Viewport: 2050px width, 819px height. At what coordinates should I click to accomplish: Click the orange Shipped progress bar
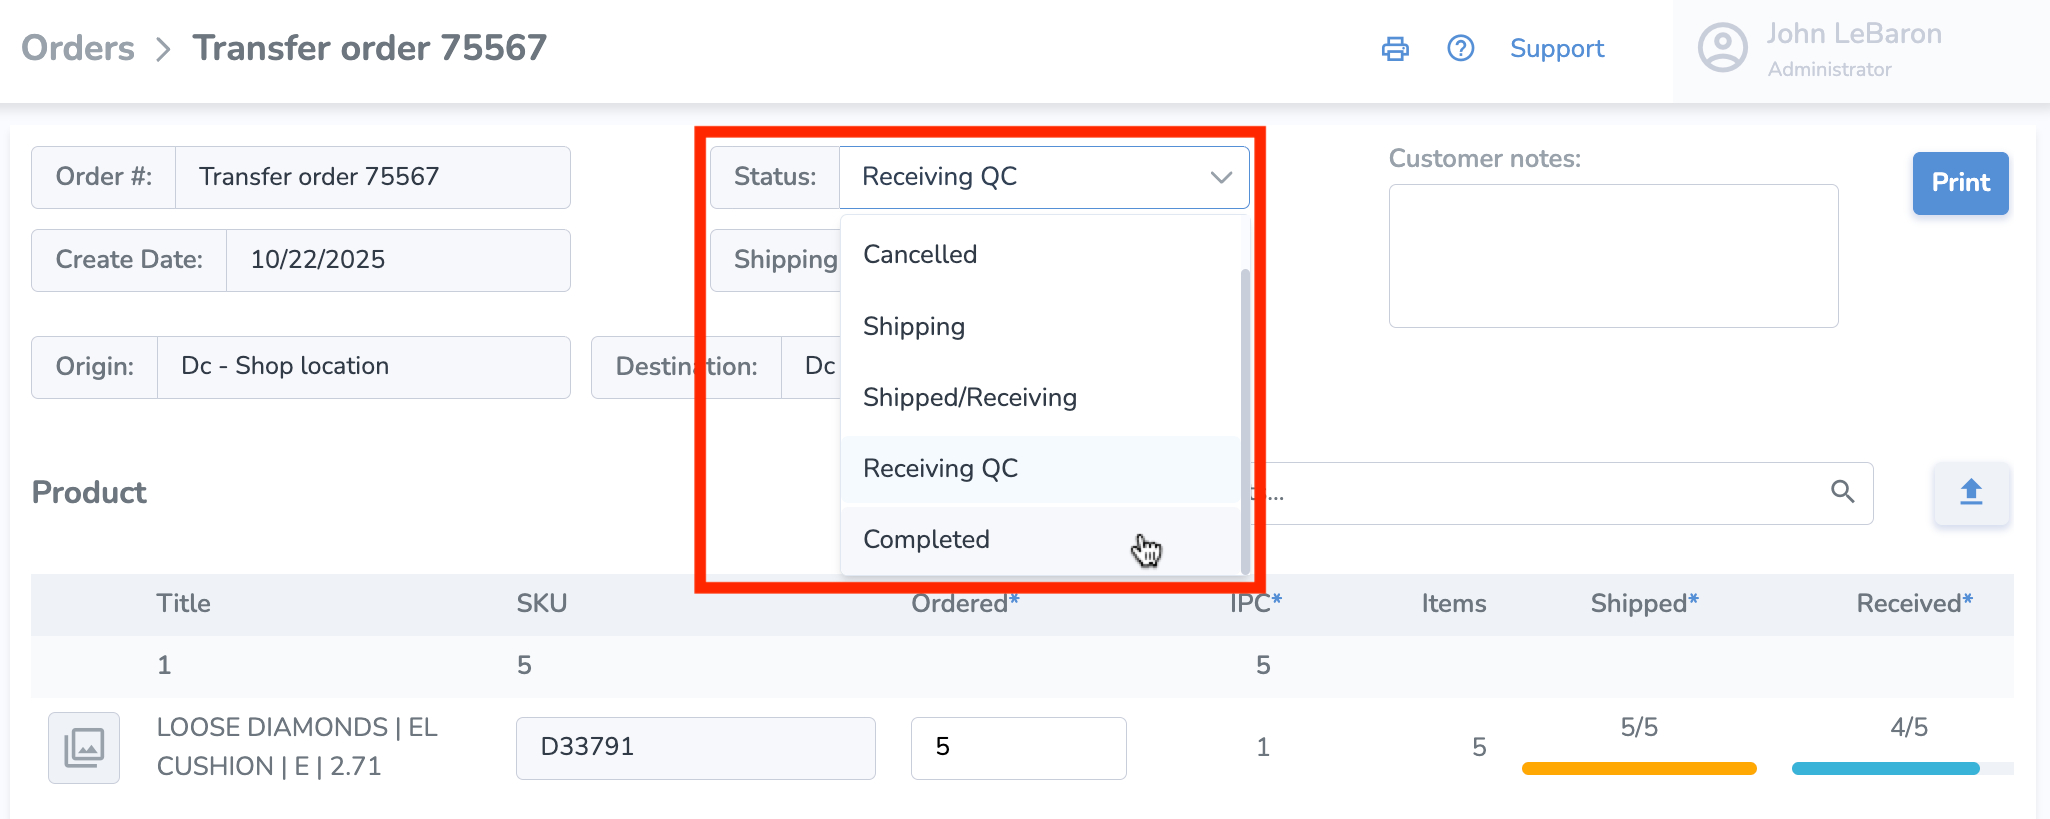click(1639, 768)
